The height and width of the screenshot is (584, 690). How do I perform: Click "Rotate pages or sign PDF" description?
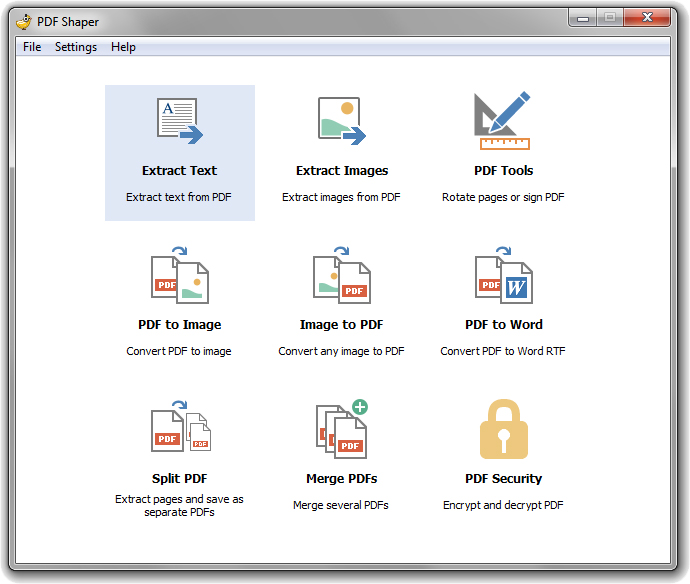(x=503, y=197)
